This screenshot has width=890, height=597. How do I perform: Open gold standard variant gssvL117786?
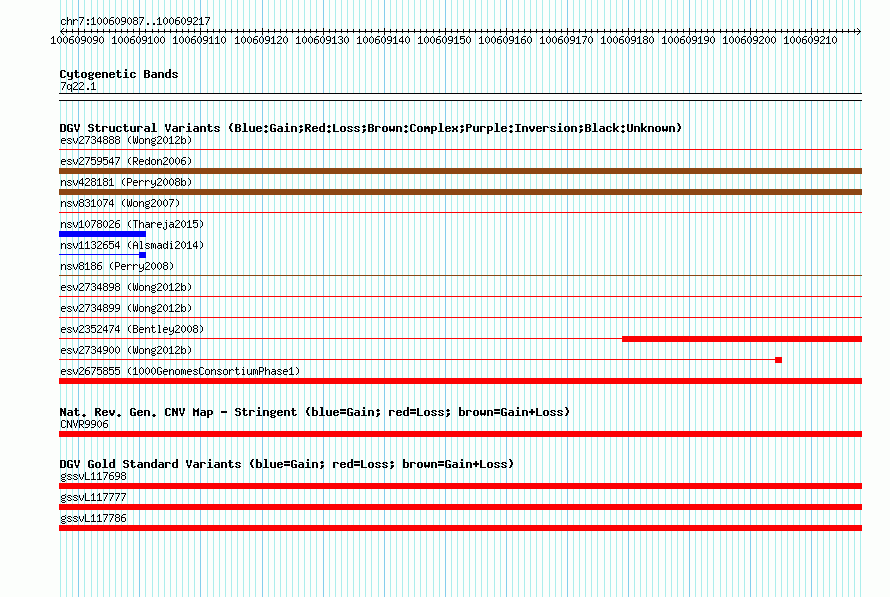(x=93, y=519)
